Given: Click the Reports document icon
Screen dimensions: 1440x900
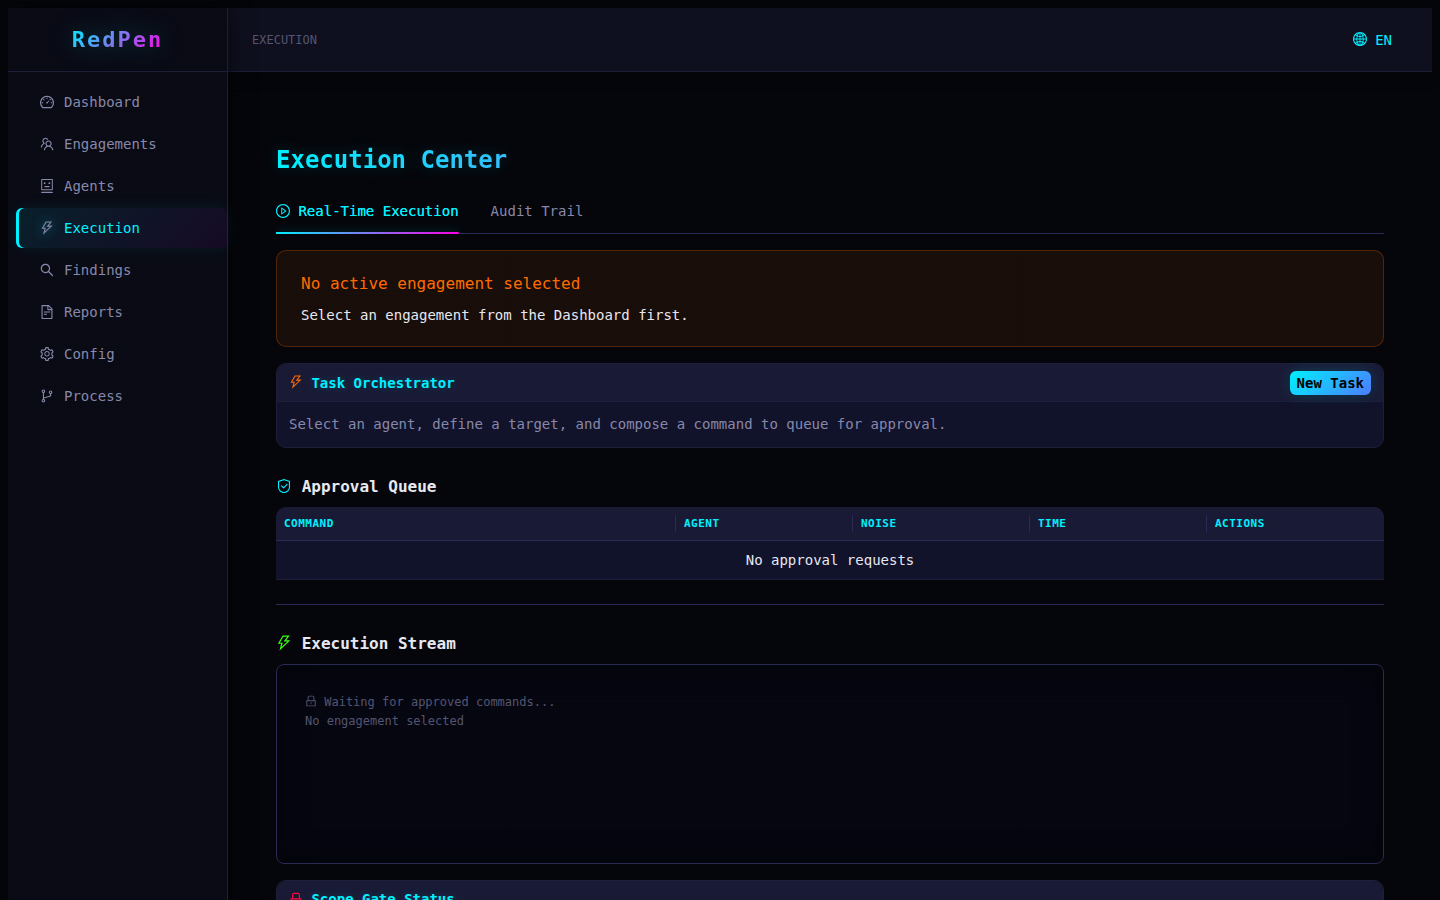Looking at the screenshot, I should [47, 312].
